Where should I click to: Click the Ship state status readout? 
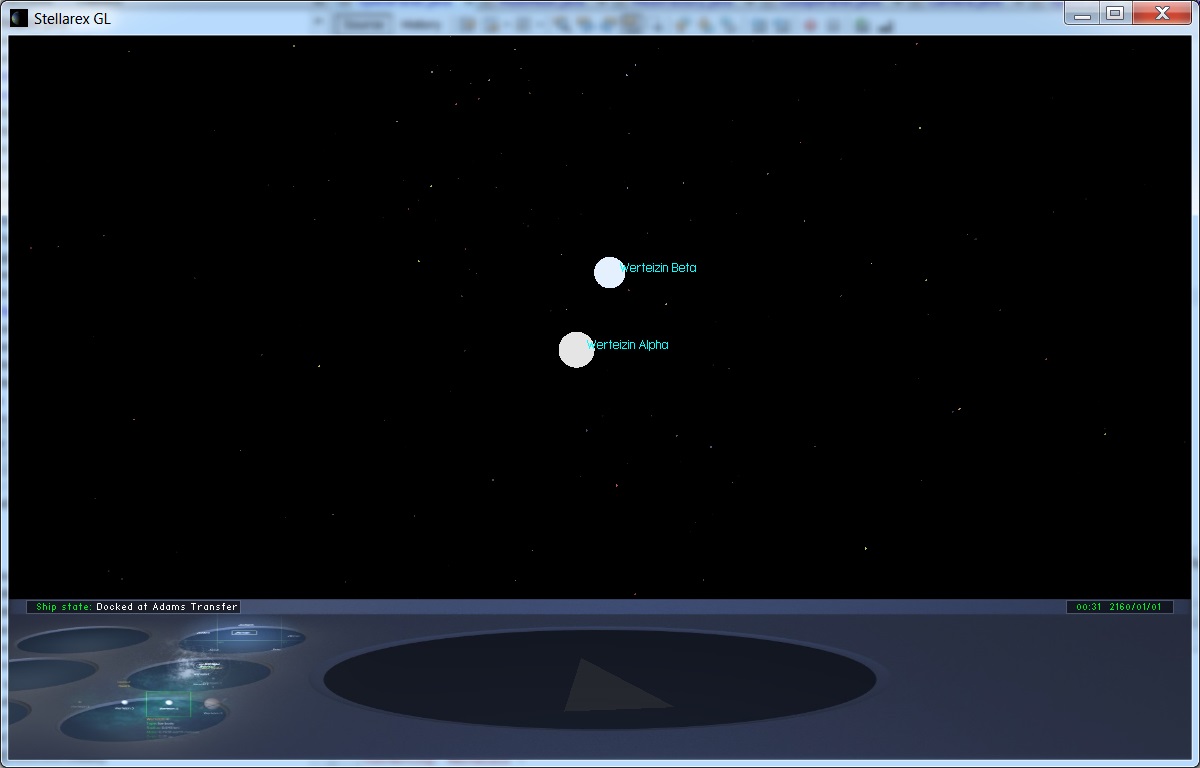tap(134, 607)
